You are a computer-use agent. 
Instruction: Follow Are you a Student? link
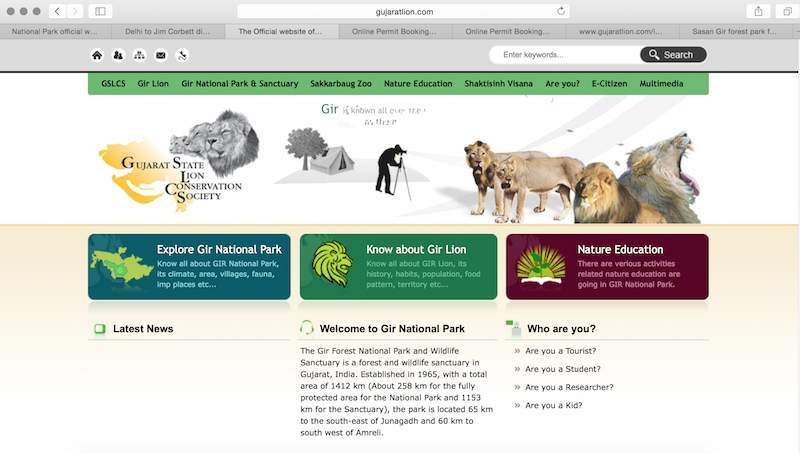[563, 369]
